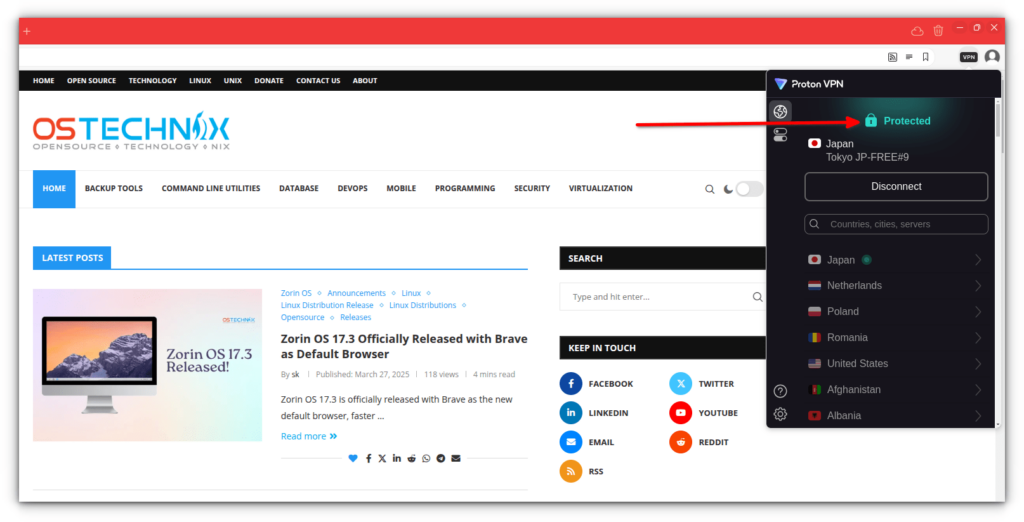Click the Reddit round icon
The width and height of the screenshot is (1024, 522).
[x=680, y=442]
